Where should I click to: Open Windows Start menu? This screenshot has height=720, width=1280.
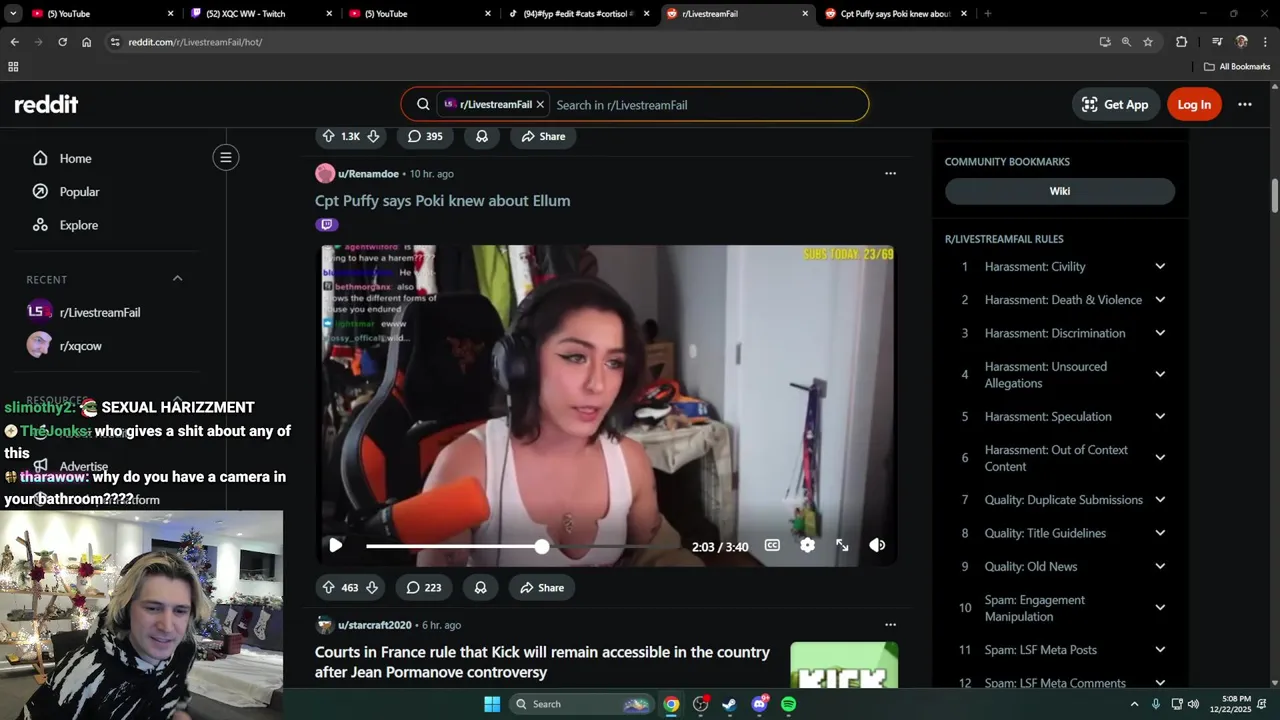coord(492,704)
